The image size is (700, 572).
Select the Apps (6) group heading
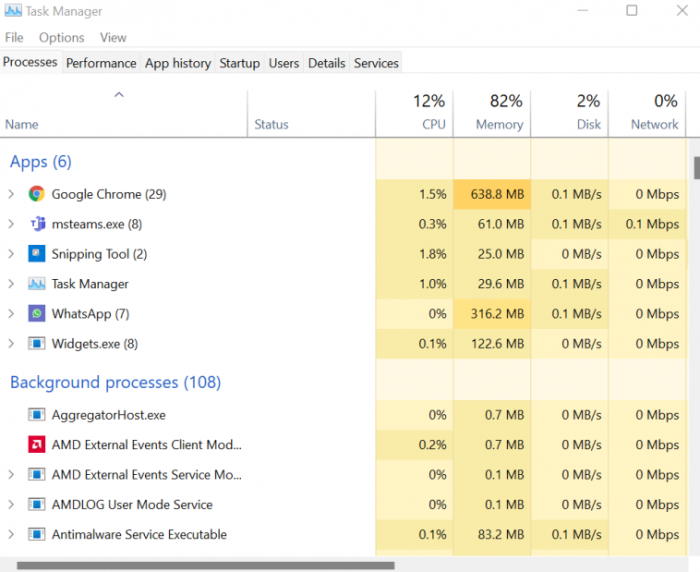41,162
